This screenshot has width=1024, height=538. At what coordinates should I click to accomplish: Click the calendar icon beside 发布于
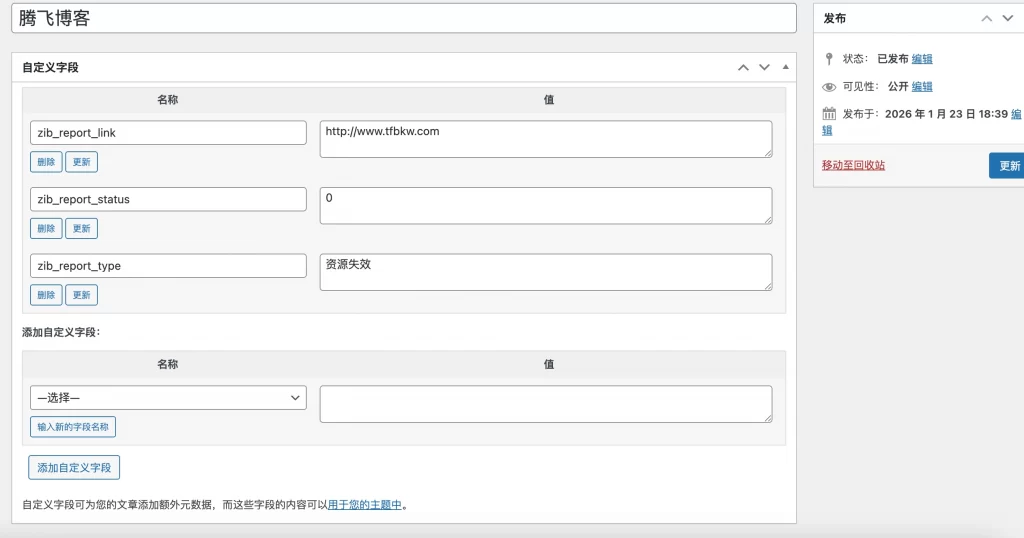coord(829,114)
